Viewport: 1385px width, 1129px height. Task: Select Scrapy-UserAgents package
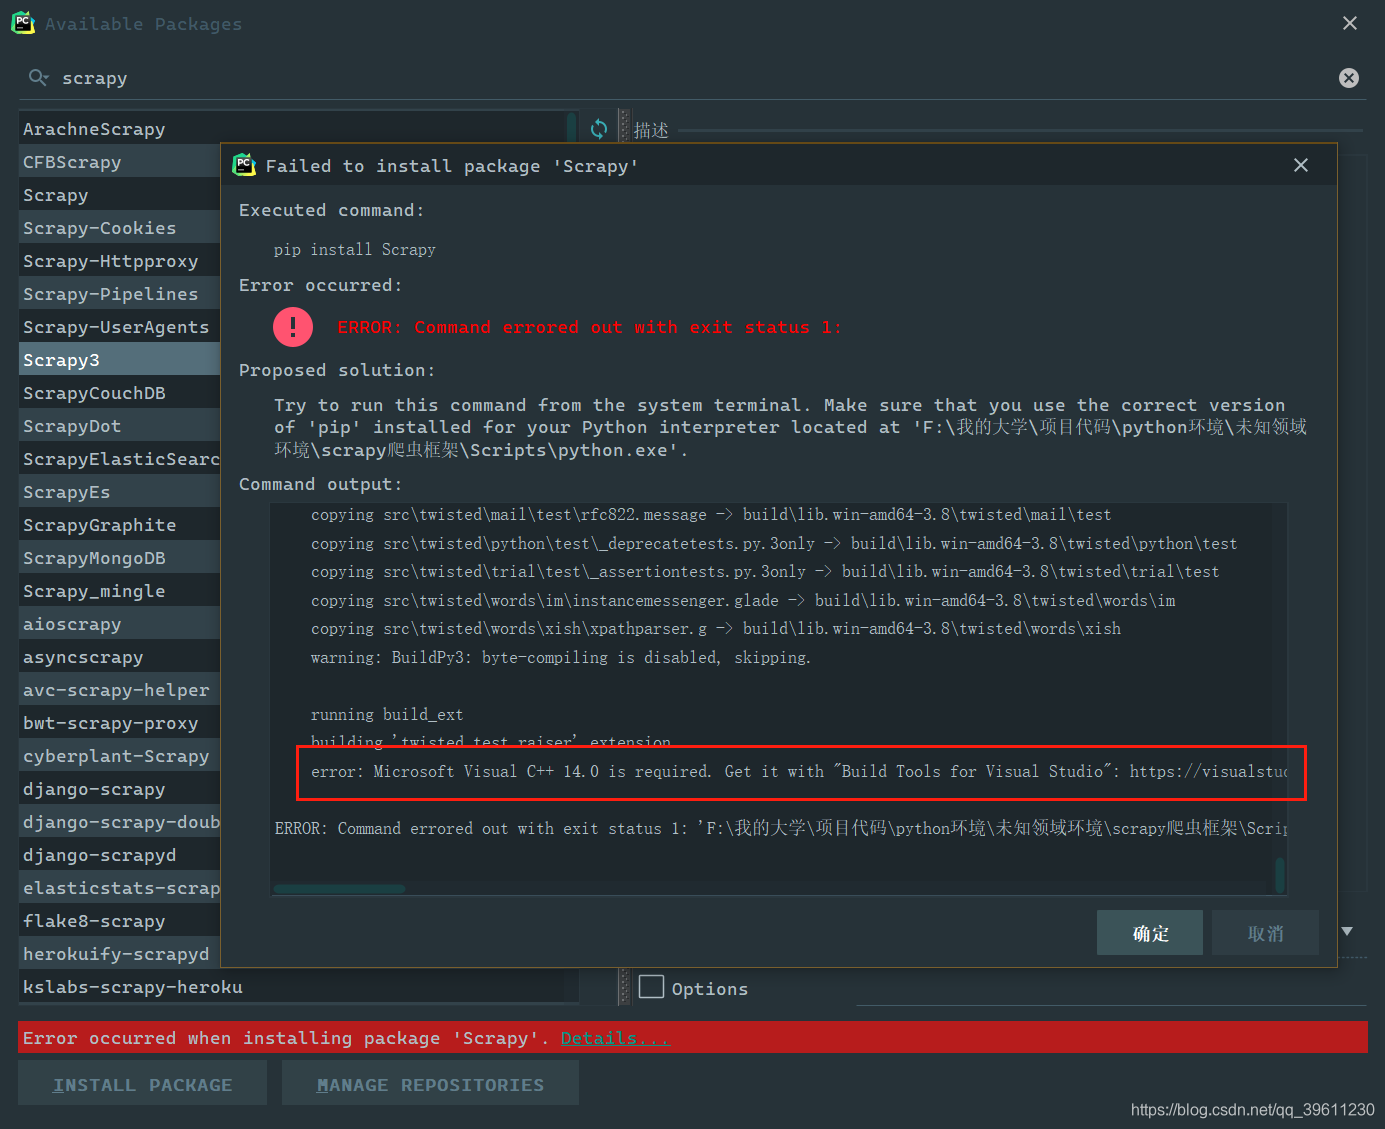coord(120,326)
